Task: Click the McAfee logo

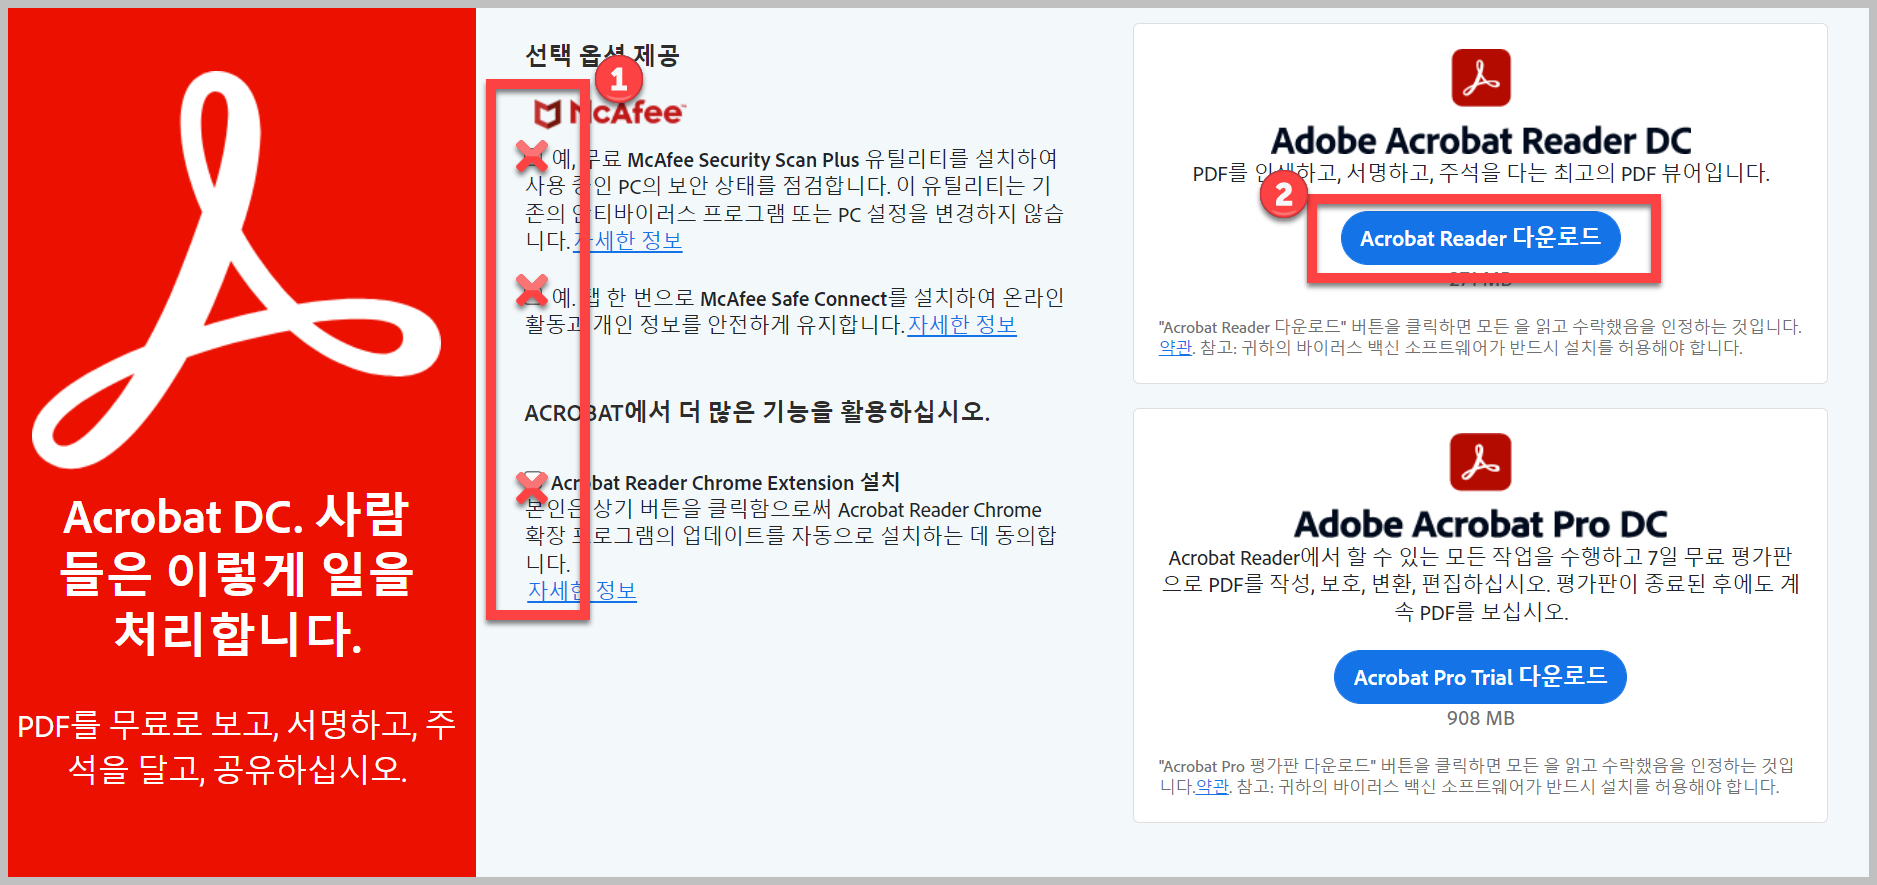Action: point(608,113)
